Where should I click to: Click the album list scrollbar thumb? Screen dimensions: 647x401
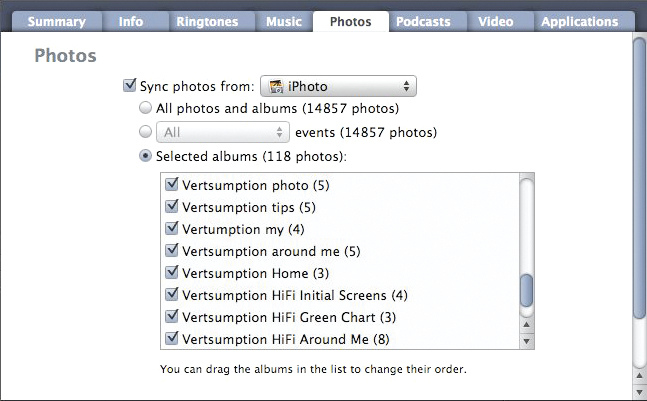[x=527, y=290]
